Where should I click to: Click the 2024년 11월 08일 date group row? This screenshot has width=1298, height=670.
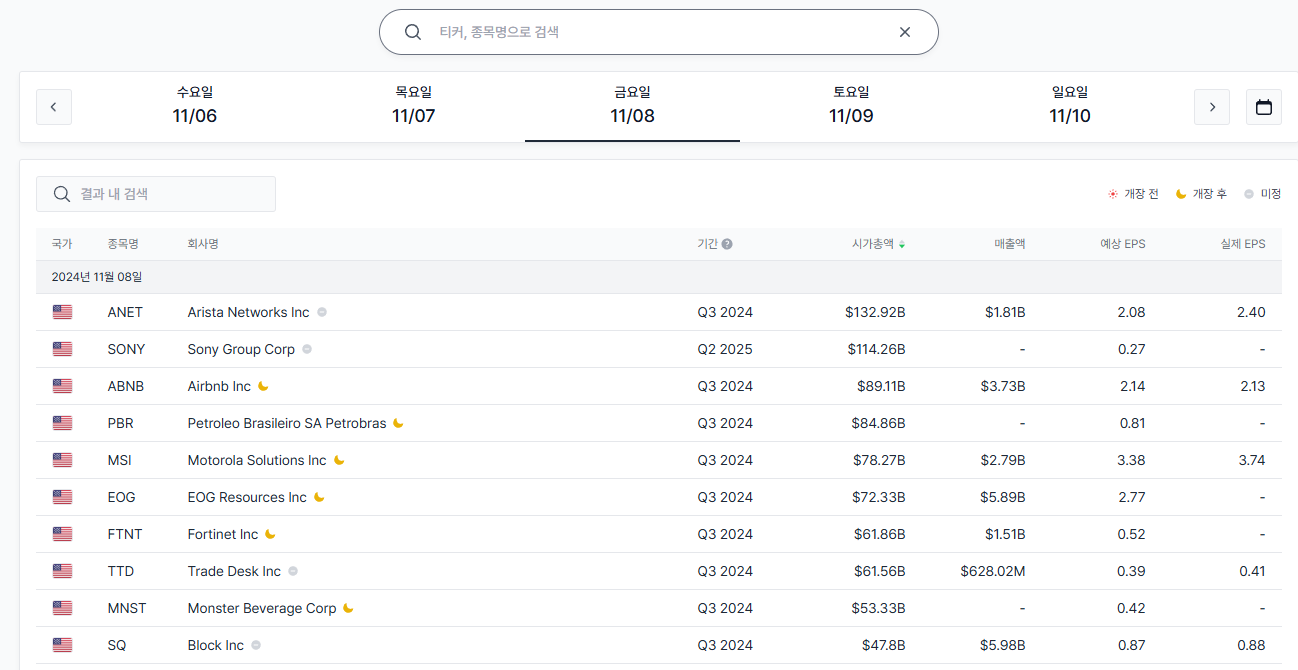[659, 277]
